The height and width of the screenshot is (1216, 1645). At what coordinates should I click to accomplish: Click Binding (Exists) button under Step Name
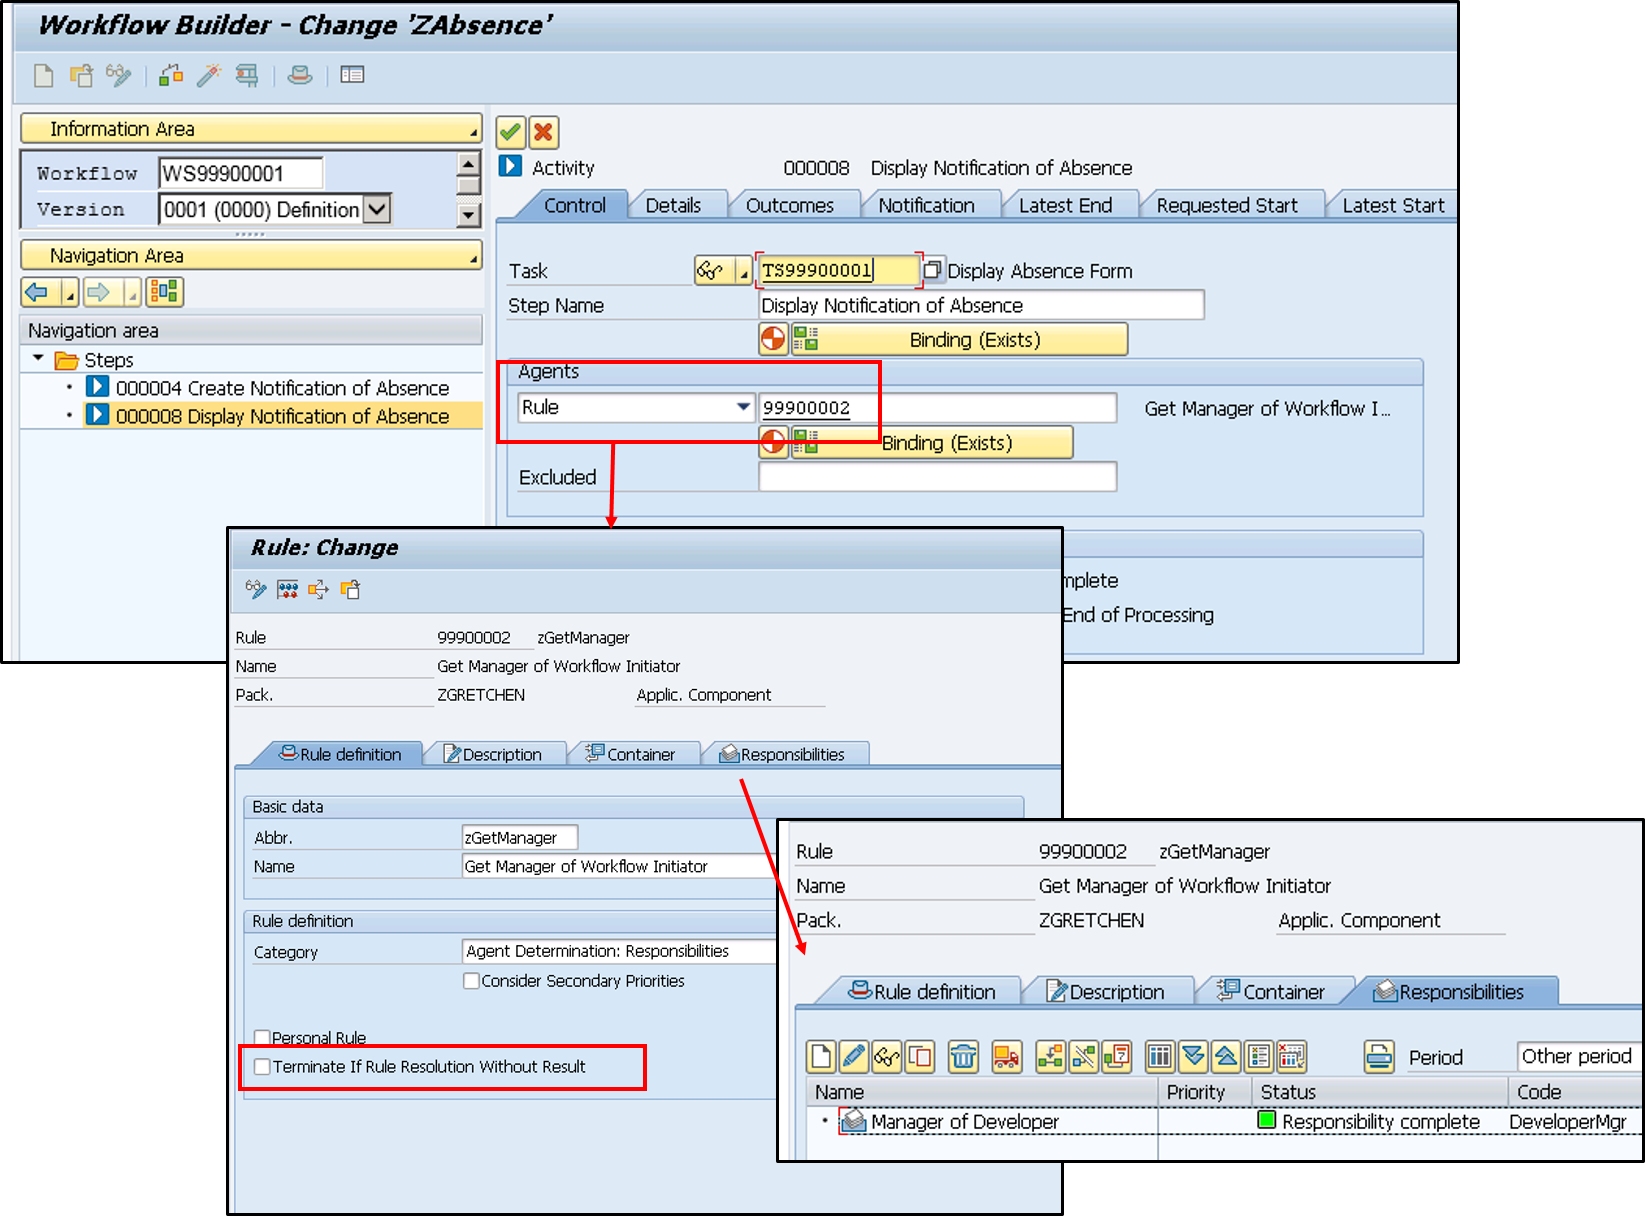click(973, 339)
